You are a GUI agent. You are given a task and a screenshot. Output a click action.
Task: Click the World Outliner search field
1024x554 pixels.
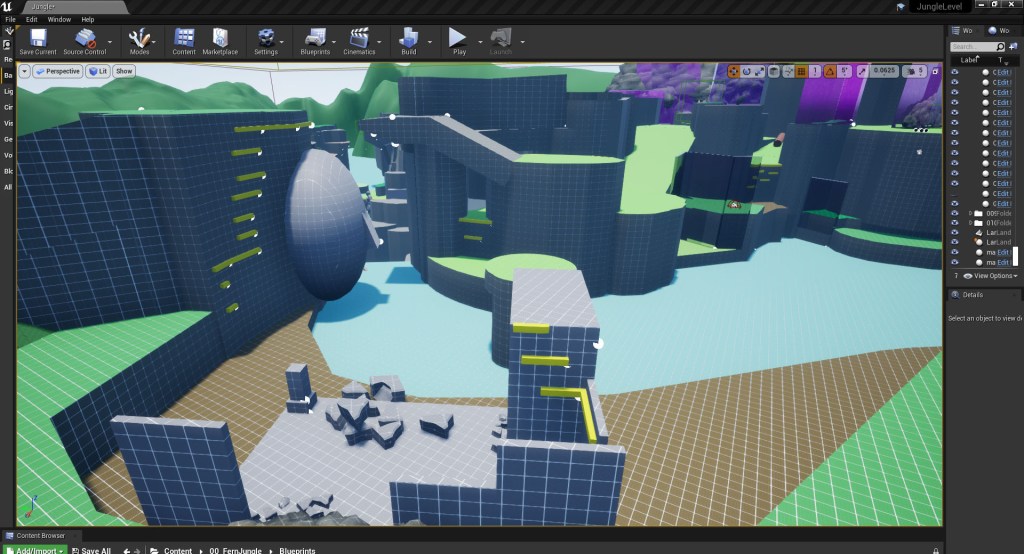(x=975, y=46)
